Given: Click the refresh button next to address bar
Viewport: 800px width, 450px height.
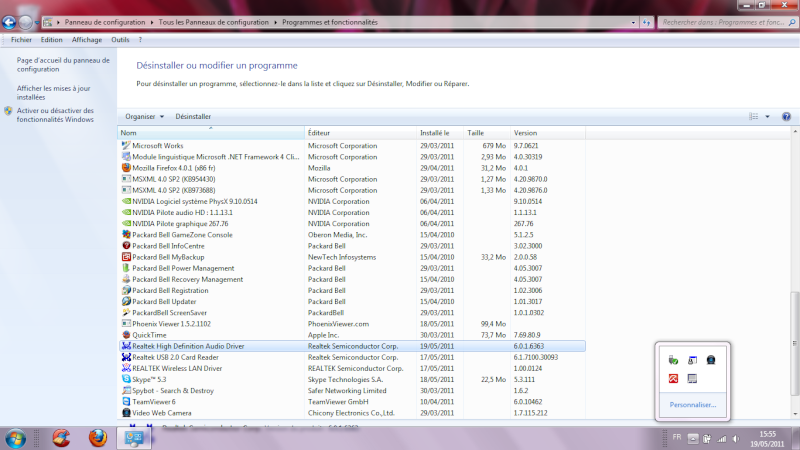Looking at the screenshot, I should tap(646, 22).
